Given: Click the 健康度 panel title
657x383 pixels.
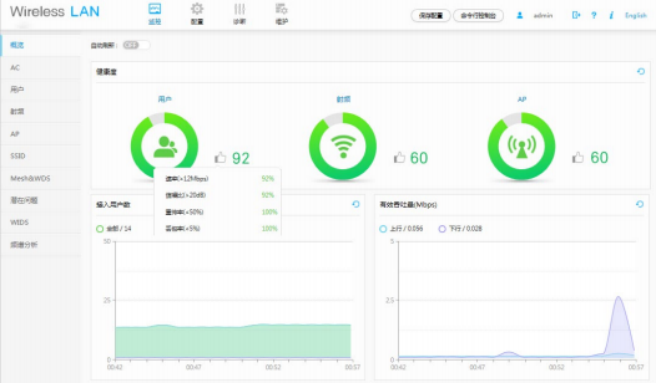Looking at the screenshot, I should point(106,72).
